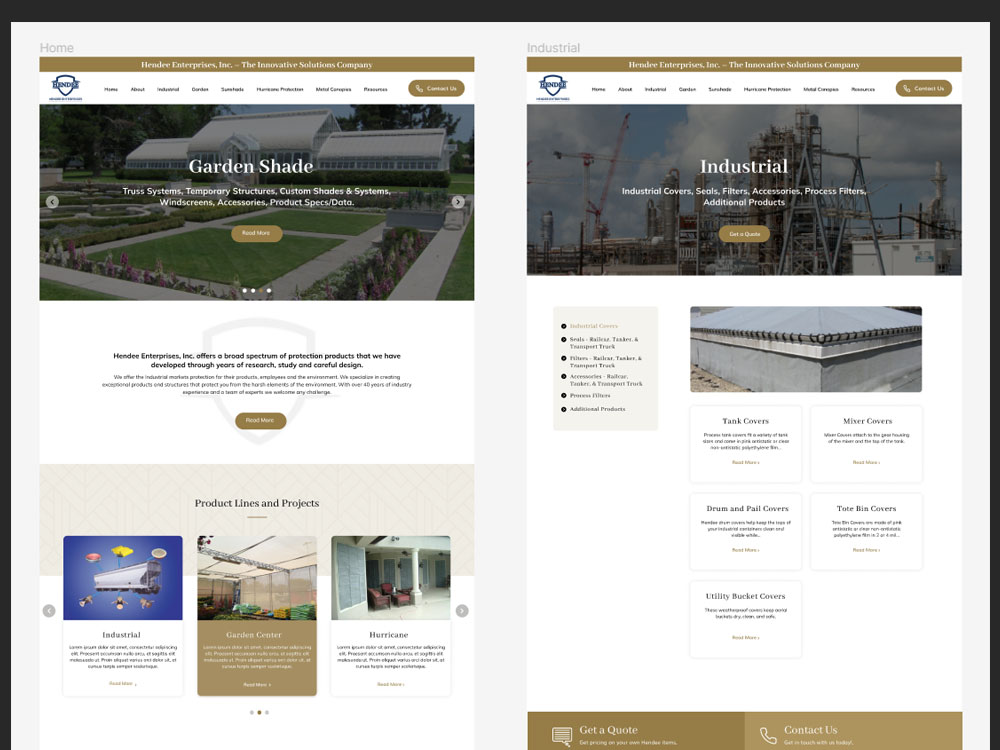Click Industrial card blue railcar thumbnail
Viewport: 1000px width, 750px height.
click(122, 578)
